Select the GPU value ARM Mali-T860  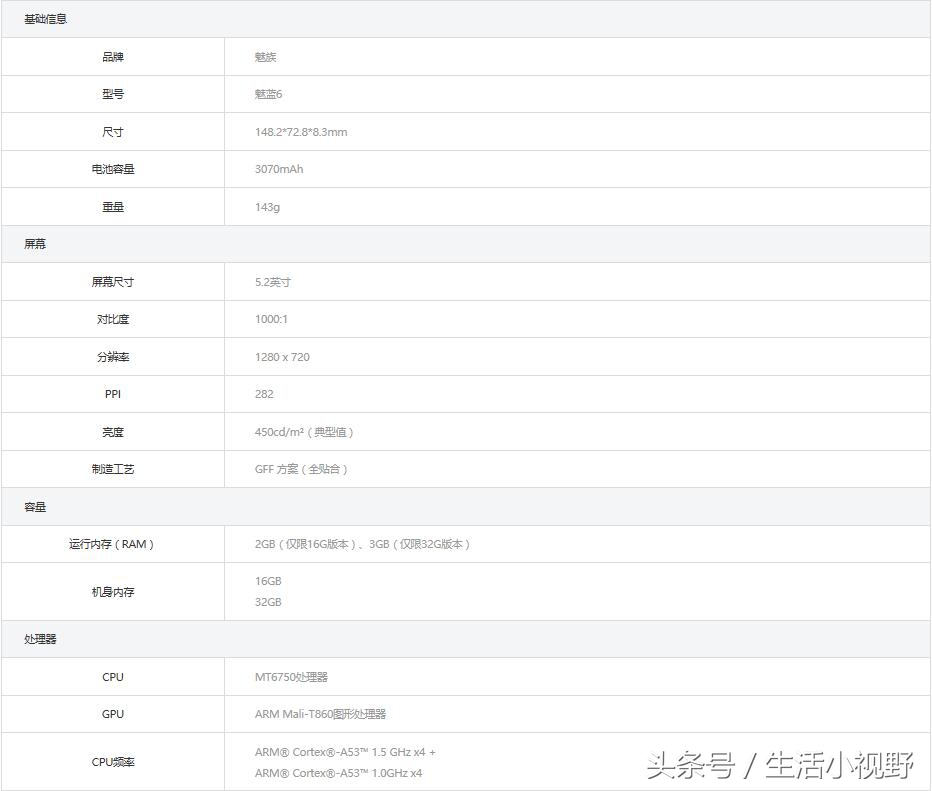tap(321, 713)
